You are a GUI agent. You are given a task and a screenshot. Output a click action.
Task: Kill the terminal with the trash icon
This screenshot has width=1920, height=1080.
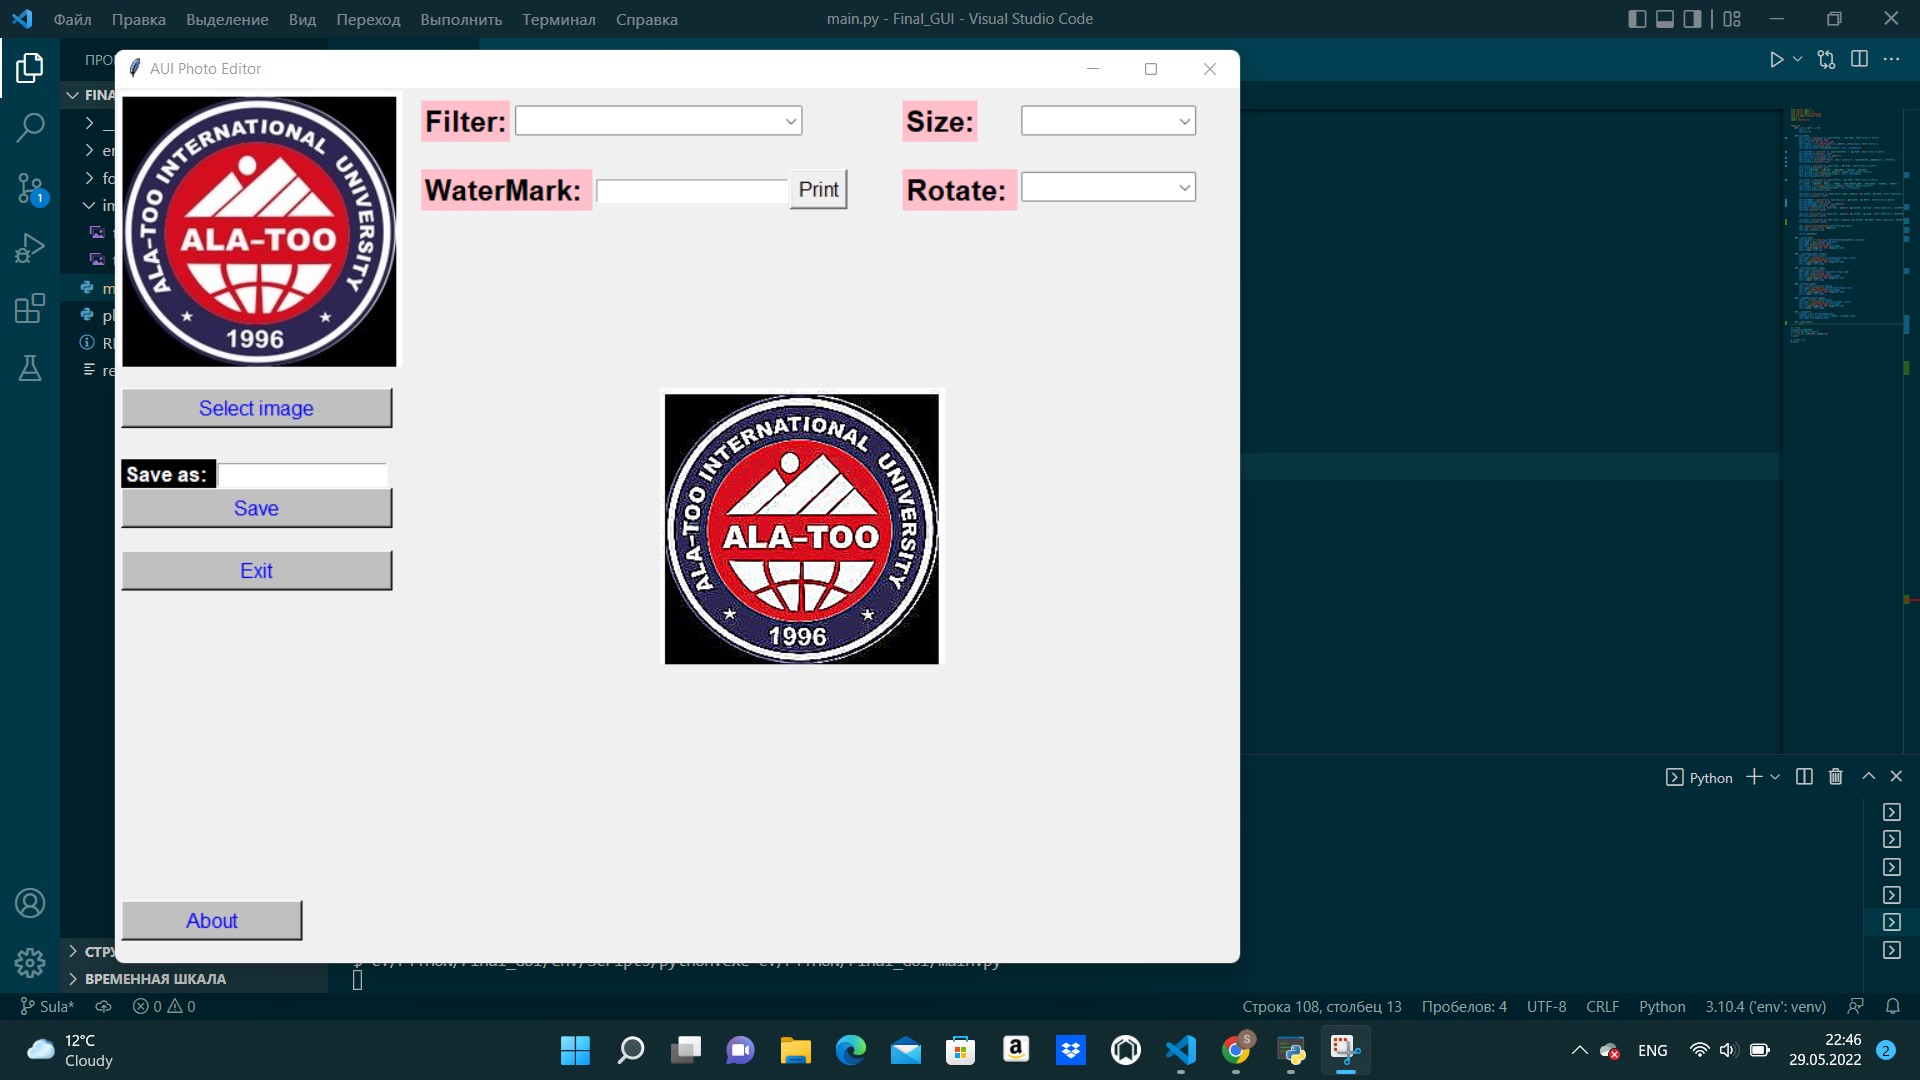coord(1836,777)
